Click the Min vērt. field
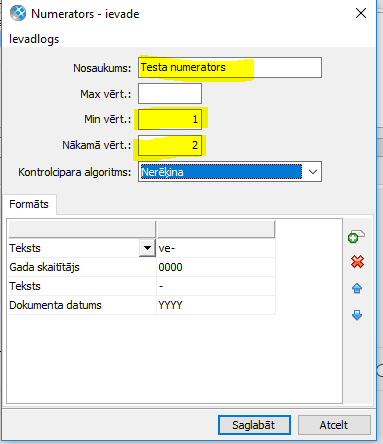This screenshot has height=444, width=383. coord(170,119)
